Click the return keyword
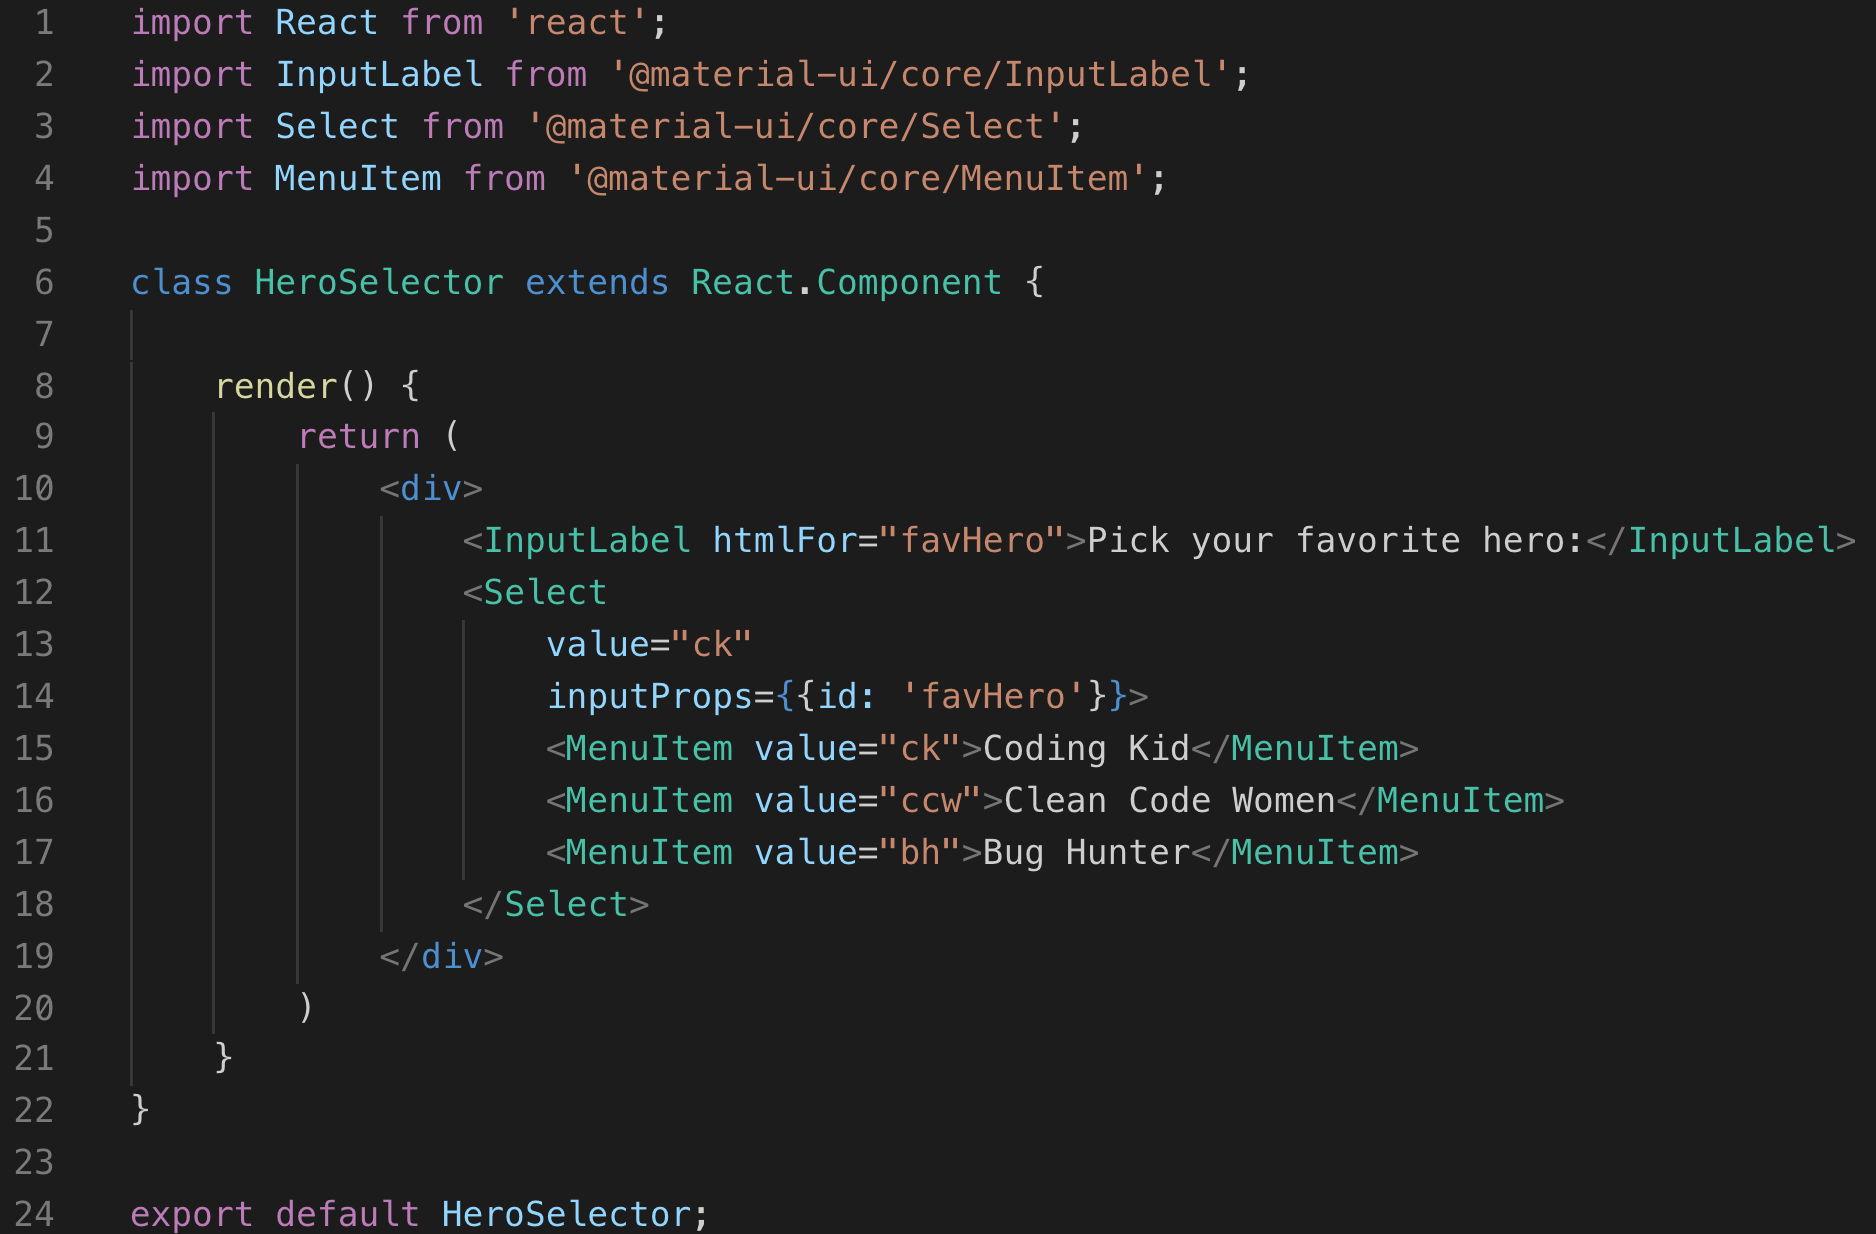1876x1234 pixels. tap(359, 436)
